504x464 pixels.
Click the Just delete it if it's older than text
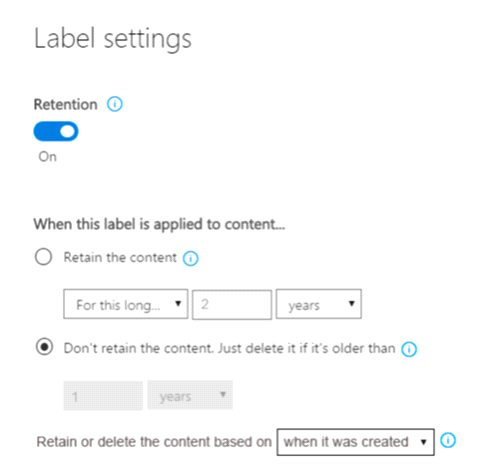[x=307, y=348]
